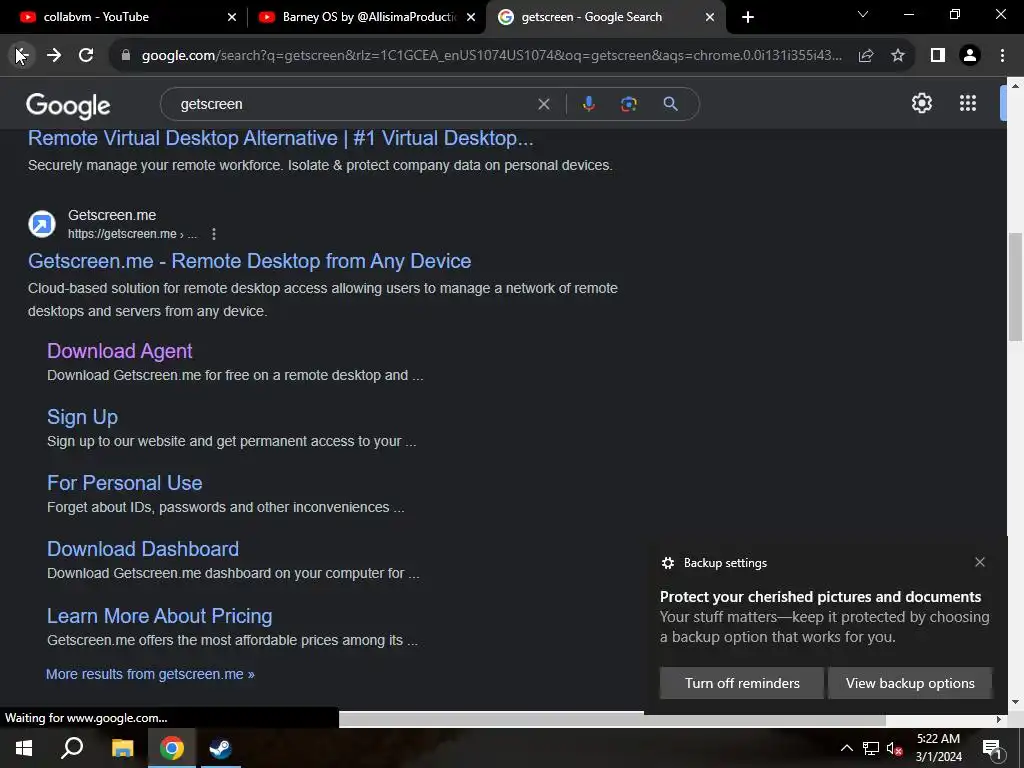Close the getscreen Google Search tab

point(710,18)
